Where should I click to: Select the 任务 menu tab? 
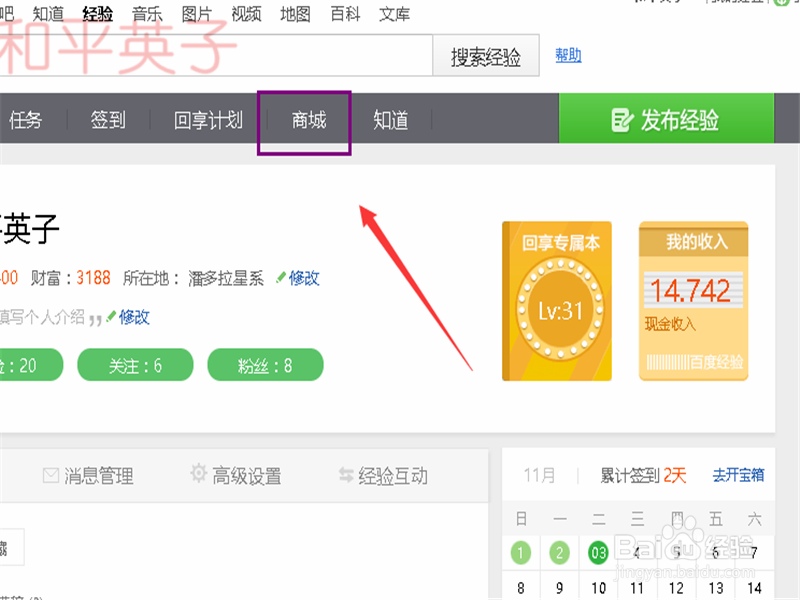(x=26, y=120)
